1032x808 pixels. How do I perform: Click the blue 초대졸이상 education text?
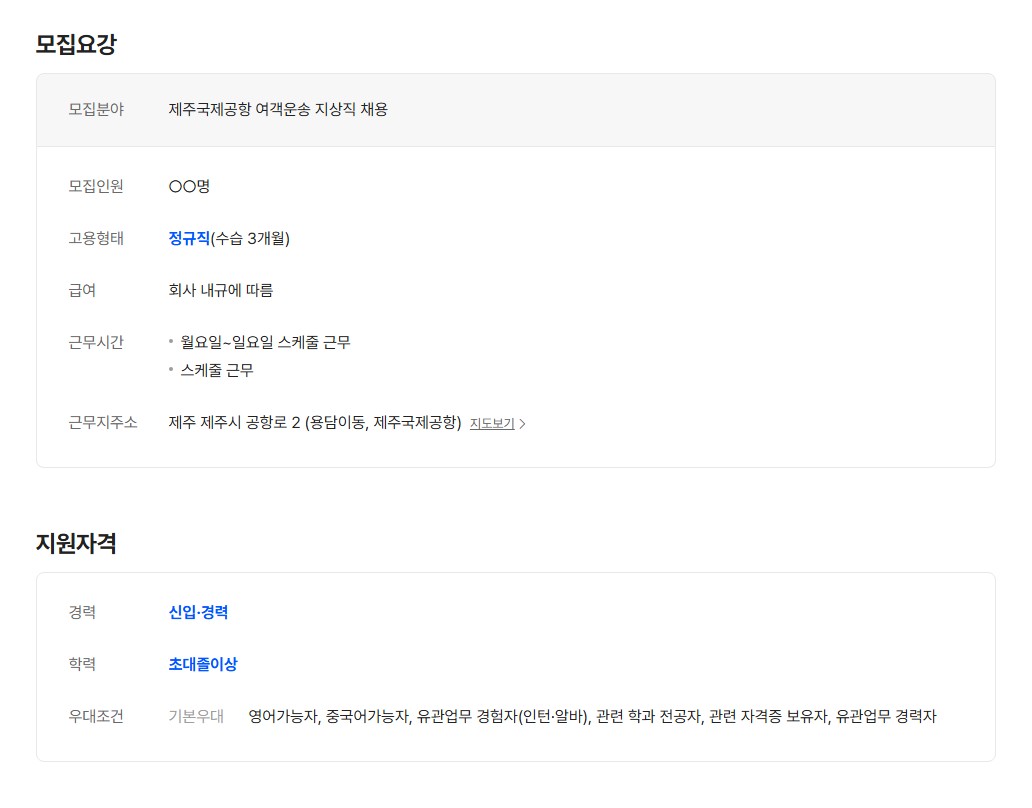(203, 664)
